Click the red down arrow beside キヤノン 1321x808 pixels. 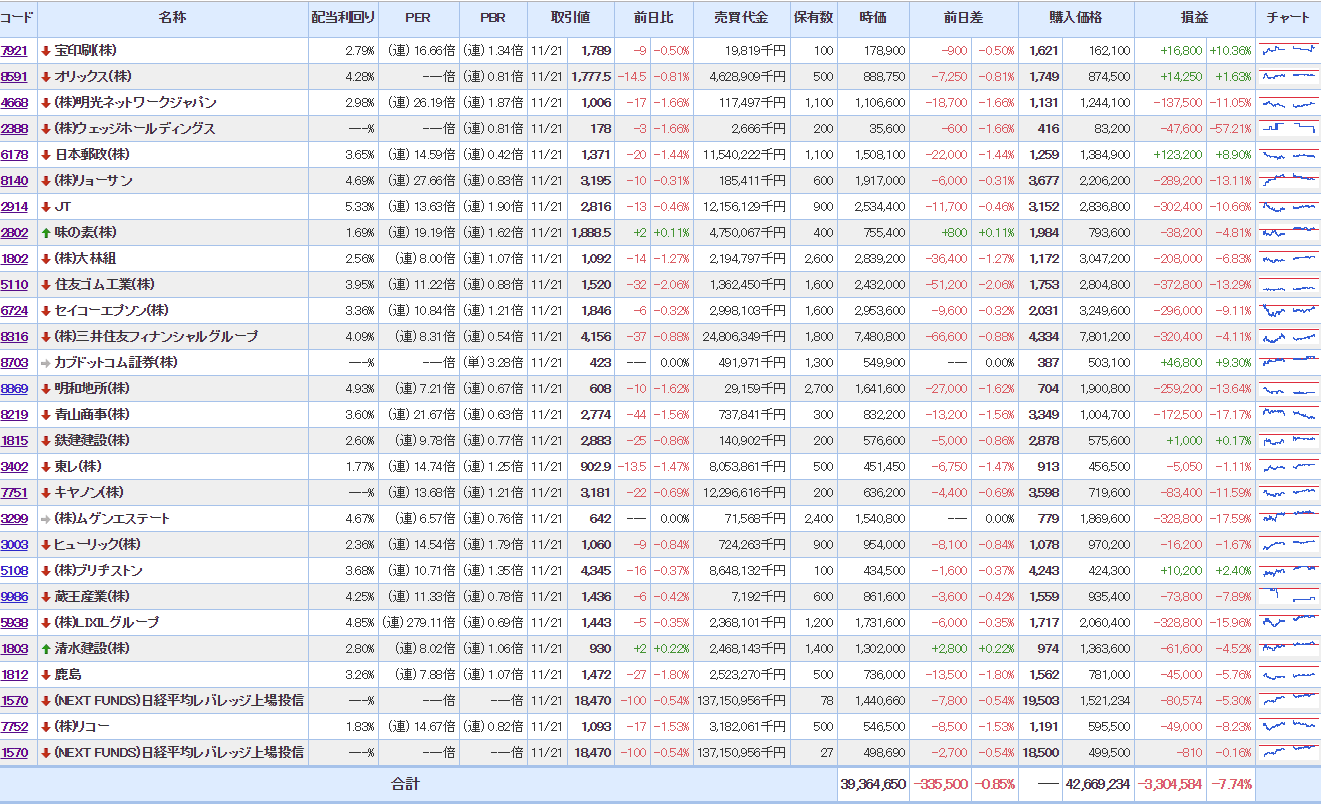click(x=46, y=493)
